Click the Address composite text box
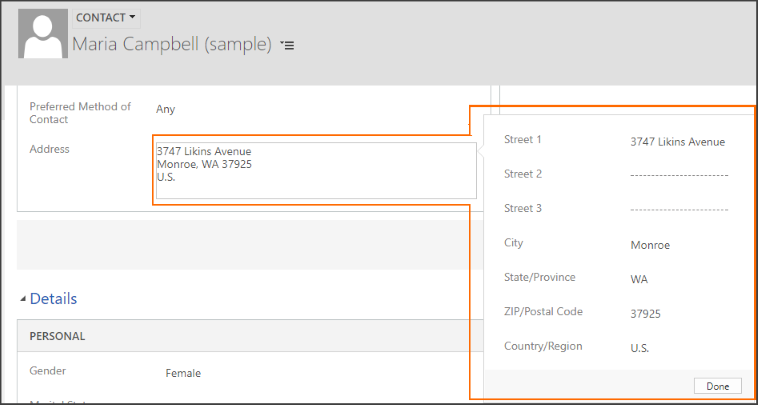This screenshot has height=405, width=758. pyautogui.click(x=314, y=170)
